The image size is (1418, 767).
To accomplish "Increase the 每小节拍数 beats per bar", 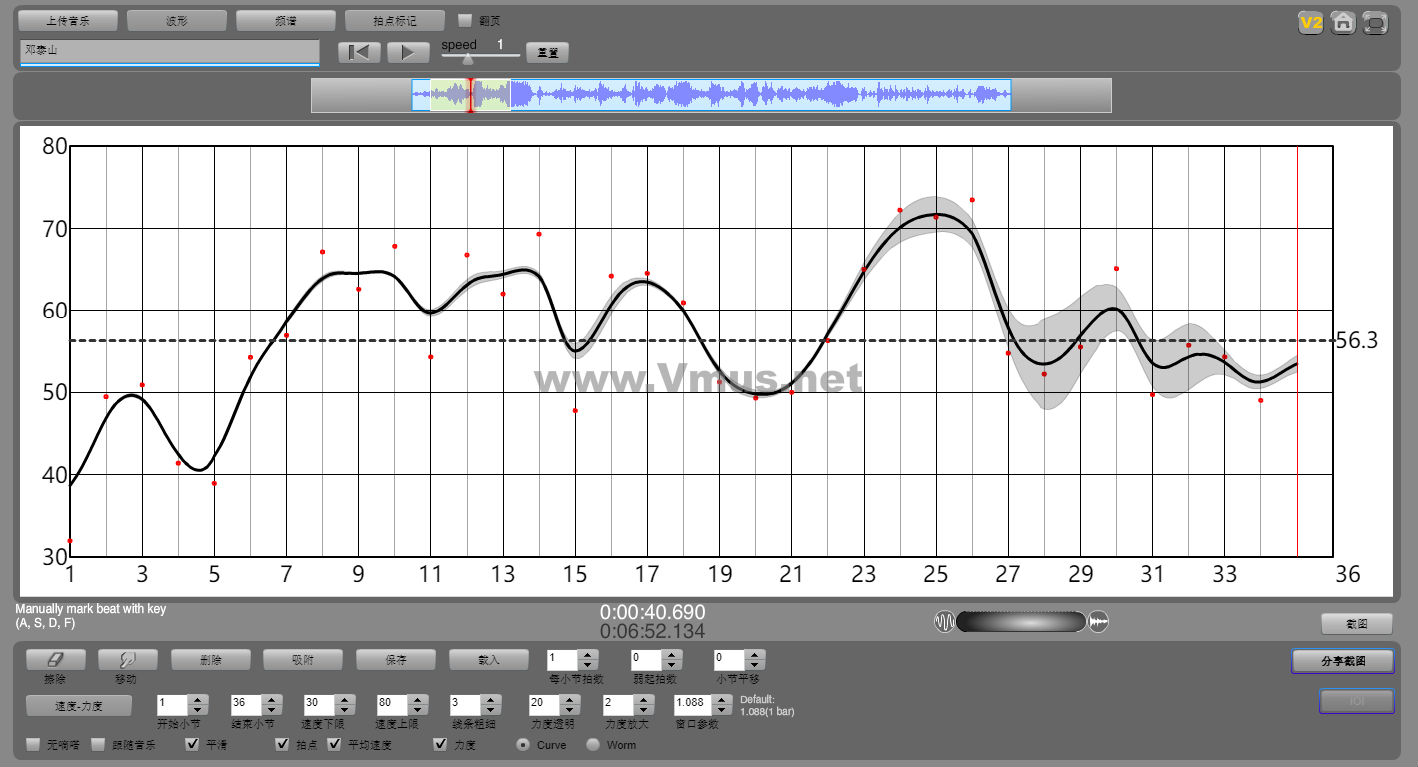I will point(588,654).
